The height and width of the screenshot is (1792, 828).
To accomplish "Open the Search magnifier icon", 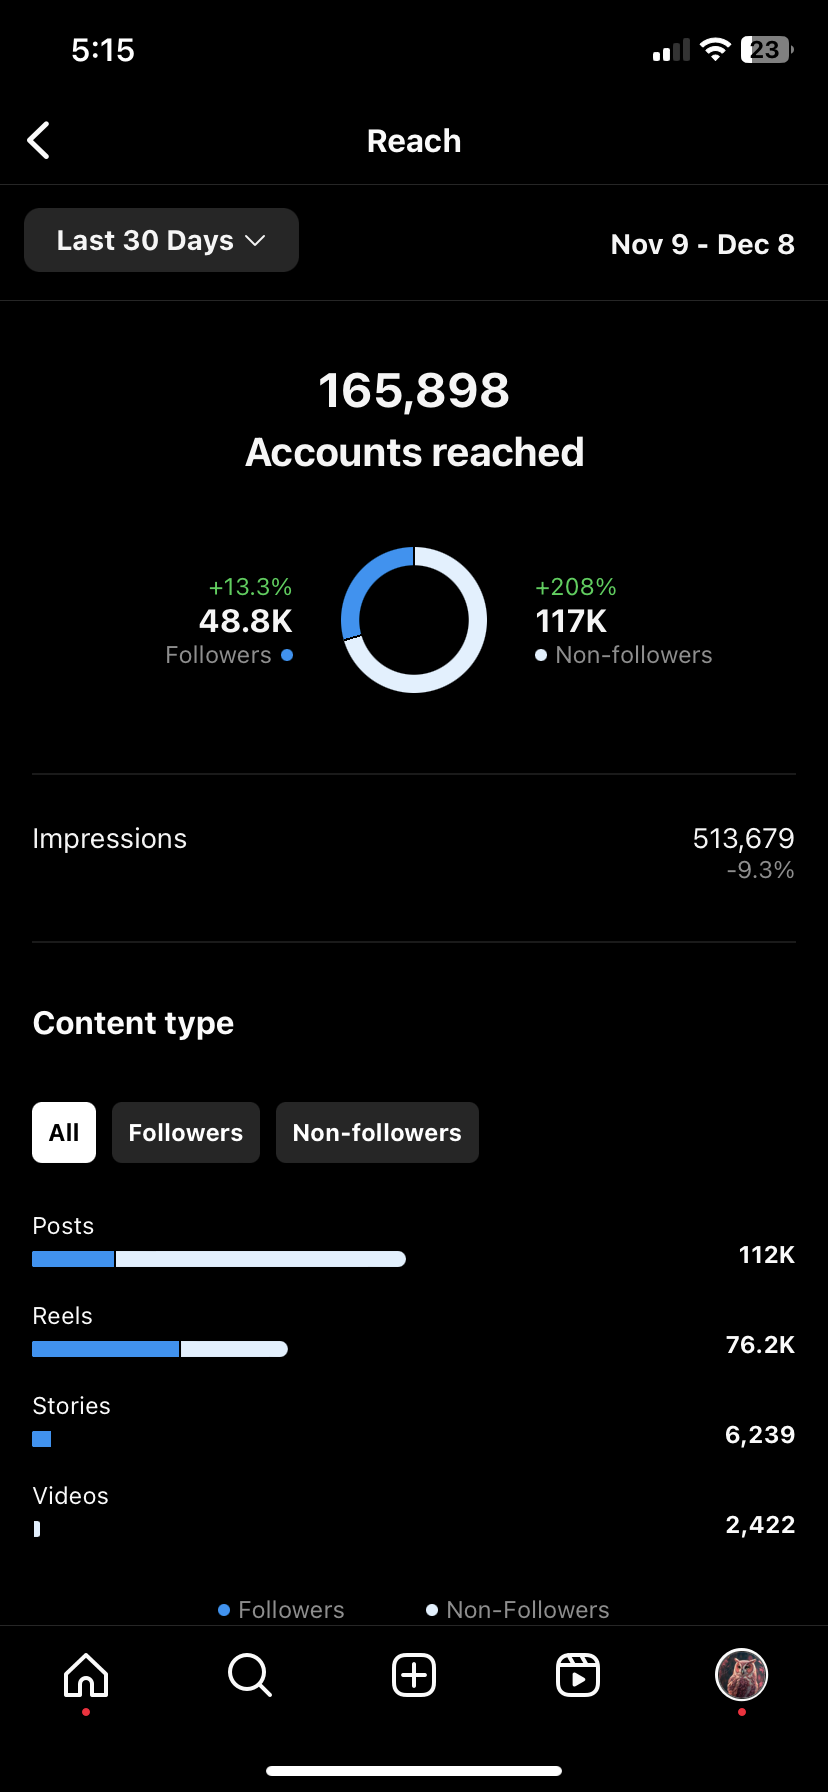I will coord(249,1675).
